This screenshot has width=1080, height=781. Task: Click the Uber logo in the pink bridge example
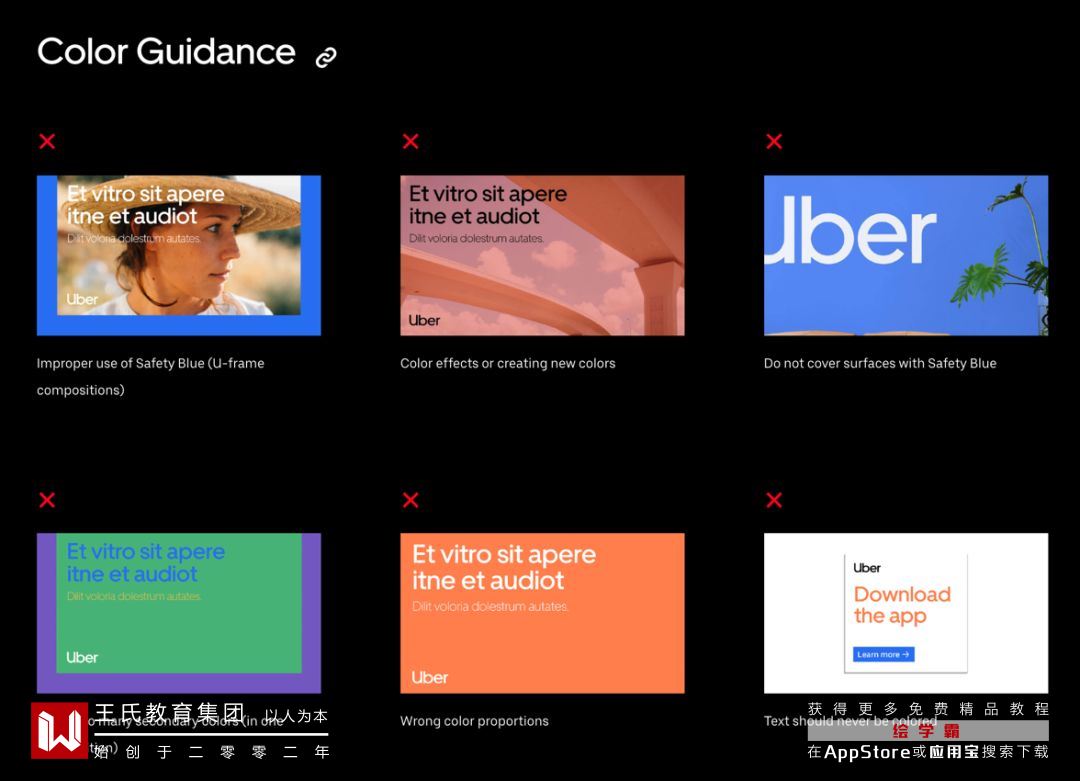424,320
